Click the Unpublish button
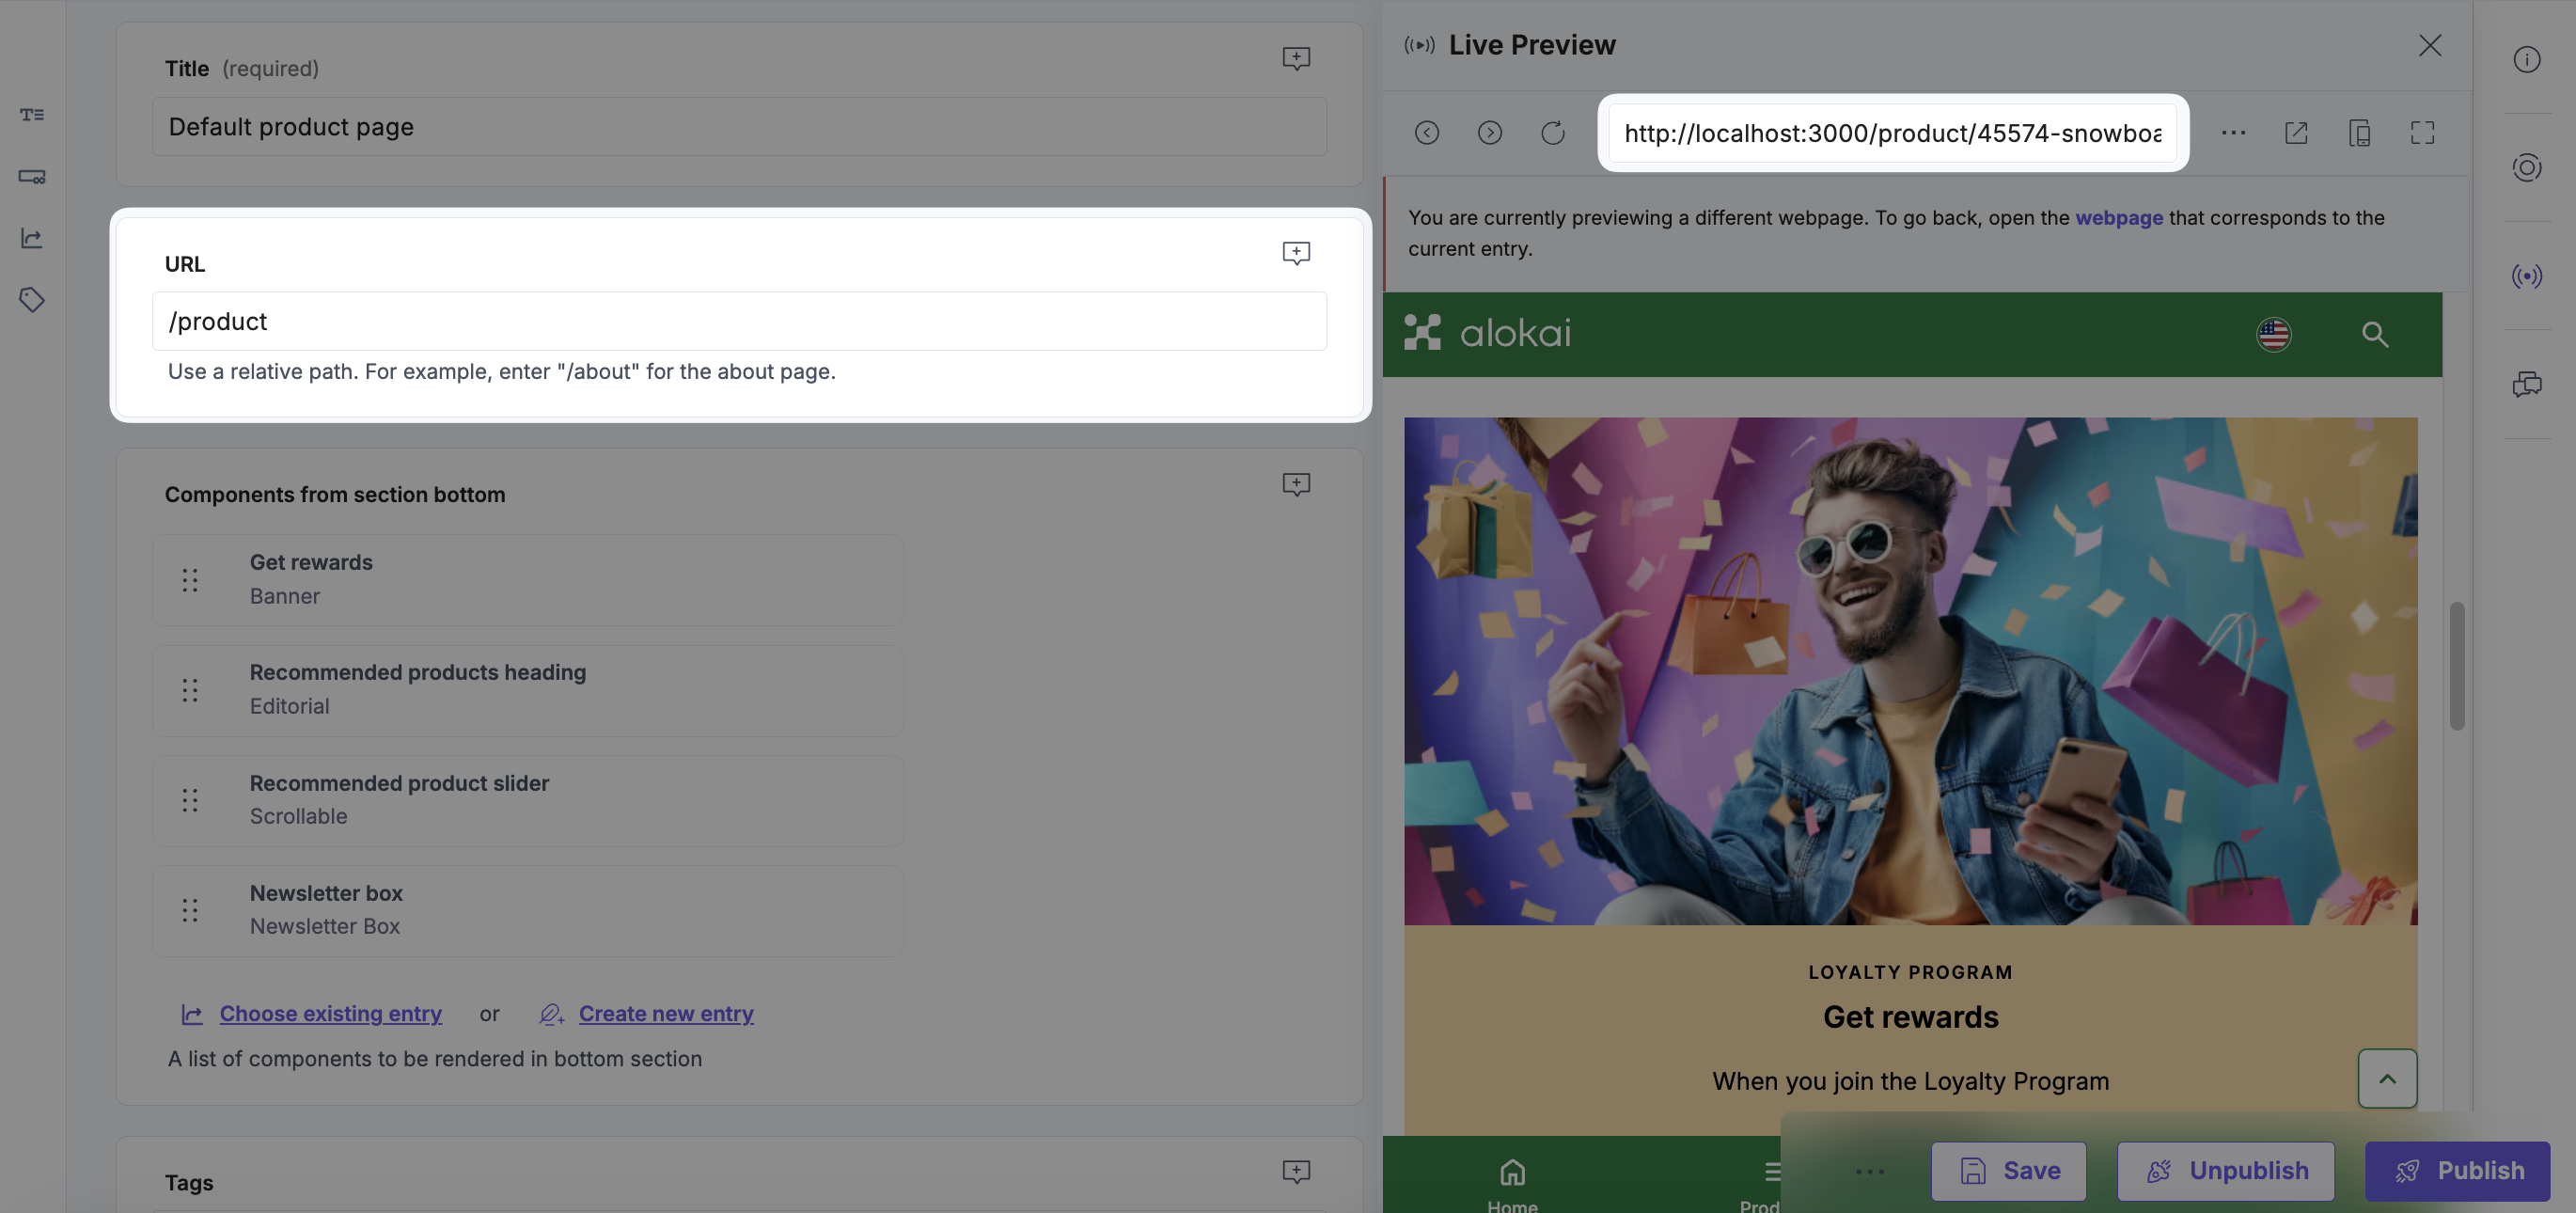This screenshot has width=2576, height=1213. [x=2226, y=1171]
